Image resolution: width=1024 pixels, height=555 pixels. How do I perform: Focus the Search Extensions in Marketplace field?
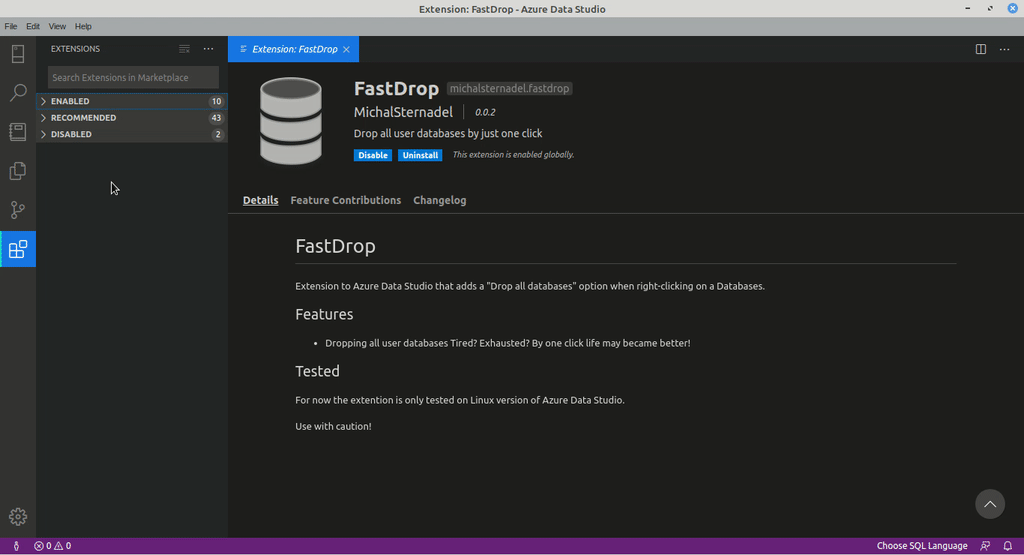tap(133, 77)
